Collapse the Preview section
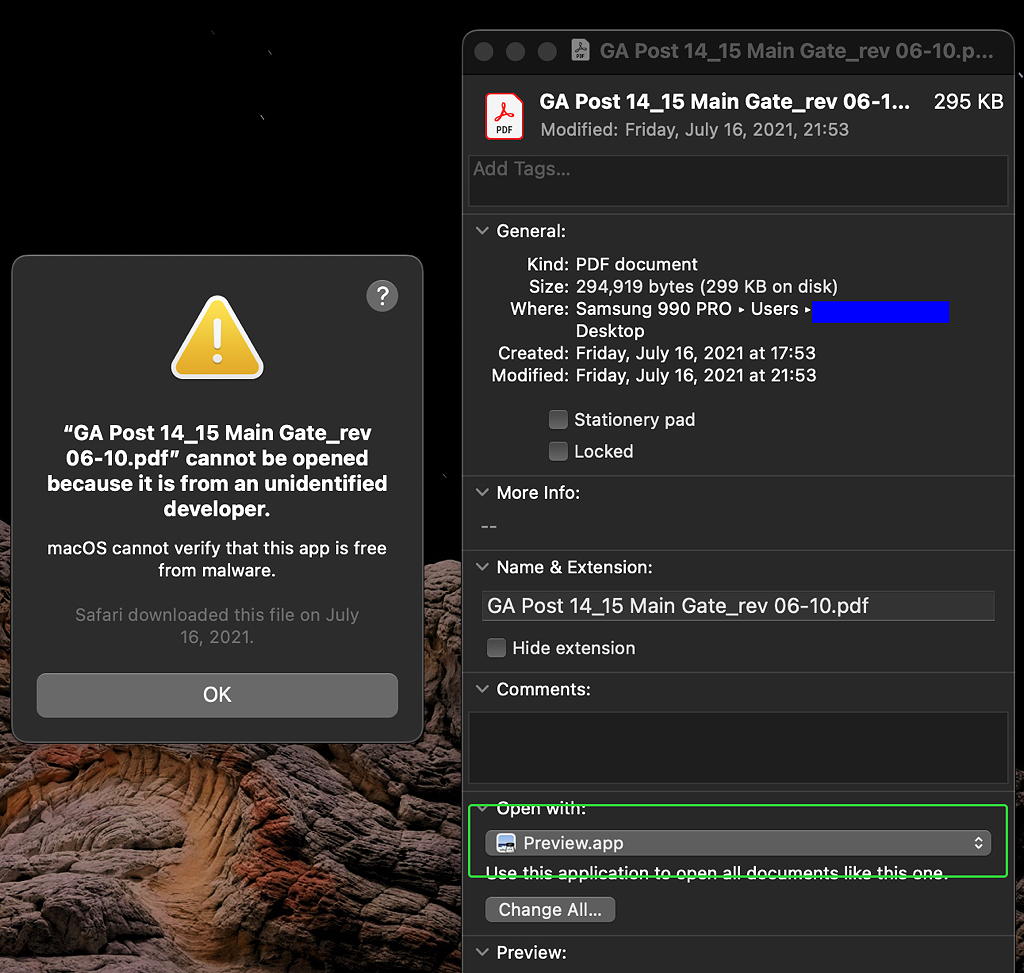The width and height of the screenshot is (1024, 973). [x=482, y=952]
